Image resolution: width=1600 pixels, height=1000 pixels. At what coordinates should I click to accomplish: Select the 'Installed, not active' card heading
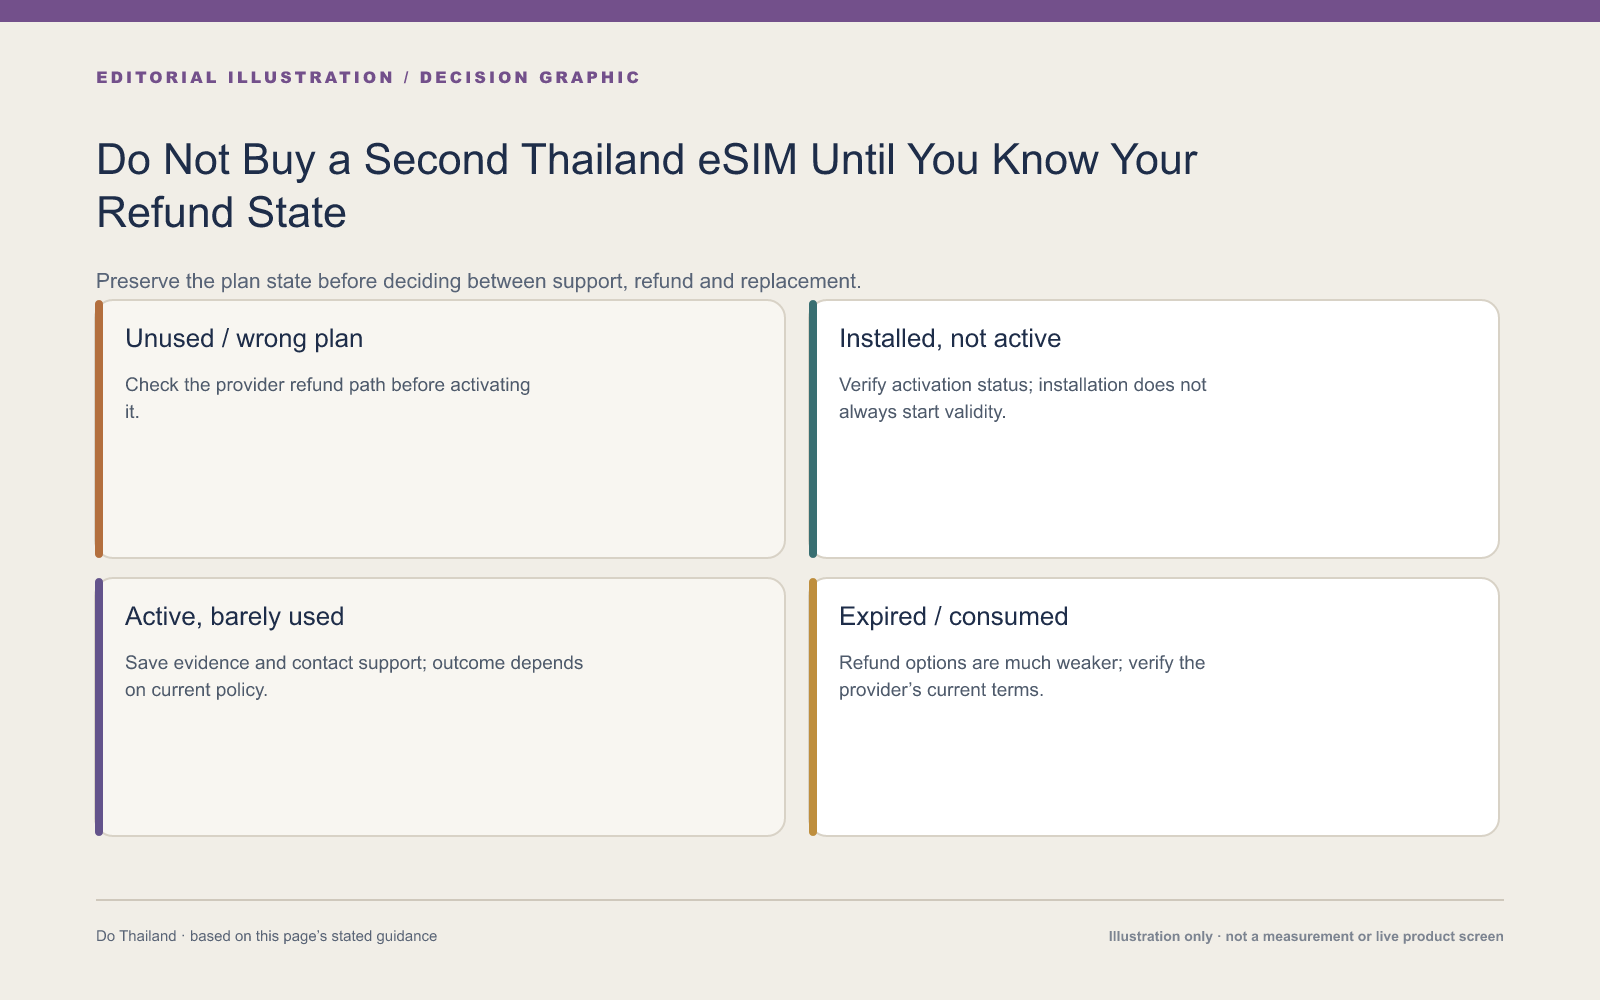(950, 338)
